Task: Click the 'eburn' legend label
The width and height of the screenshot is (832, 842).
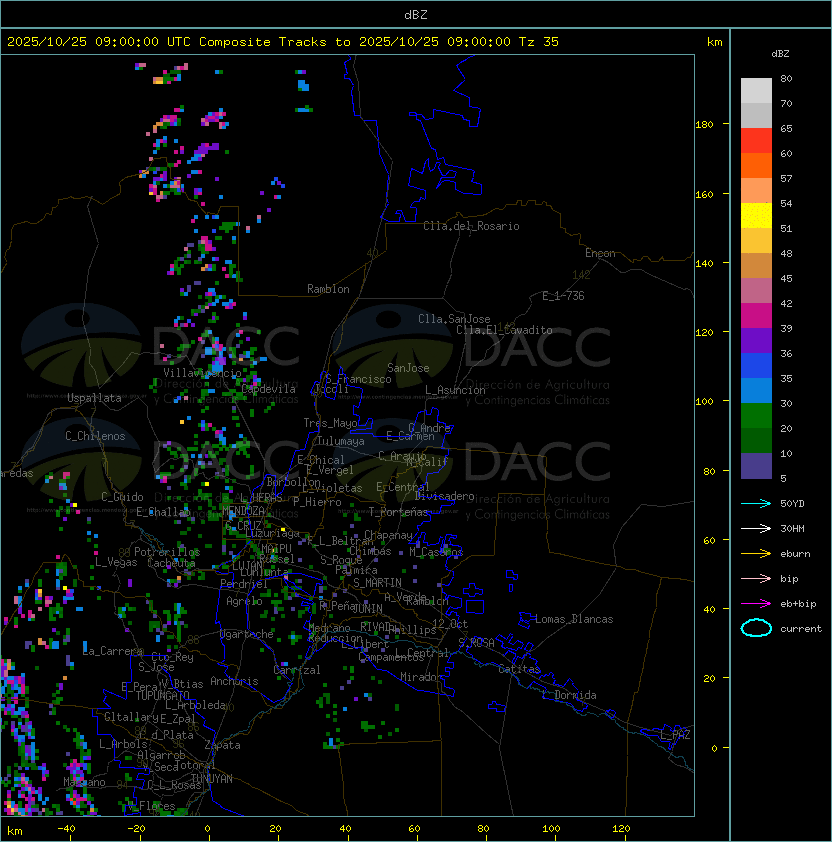Action: (795, 554)
